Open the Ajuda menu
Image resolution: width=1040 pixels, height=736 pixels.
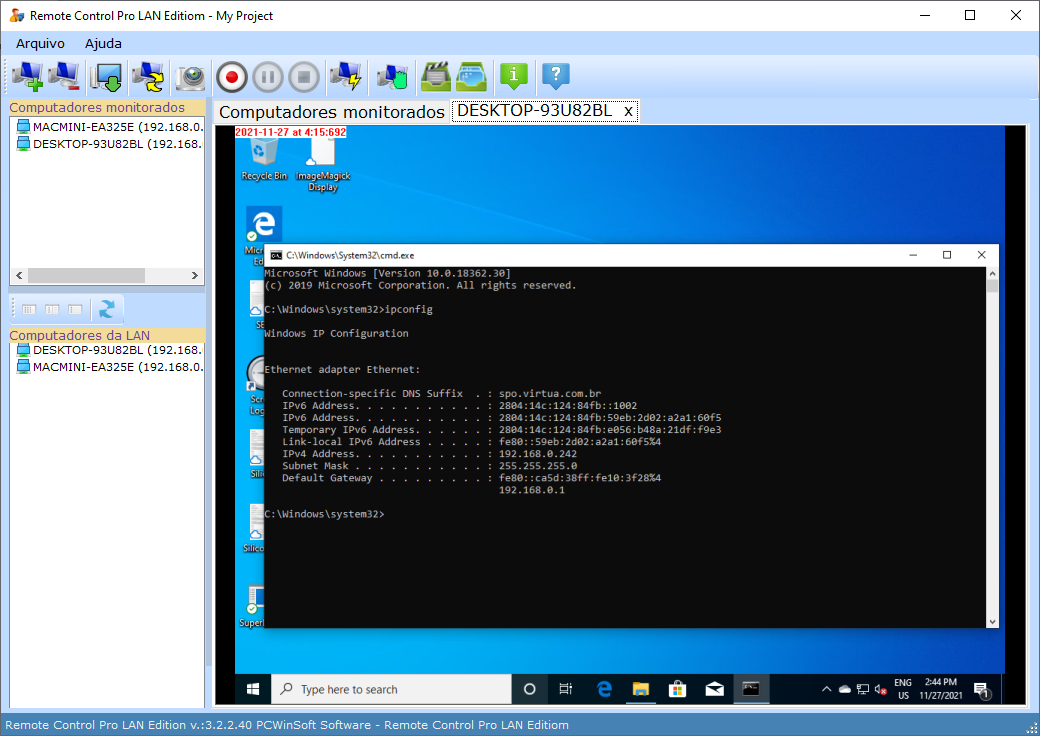103,43
